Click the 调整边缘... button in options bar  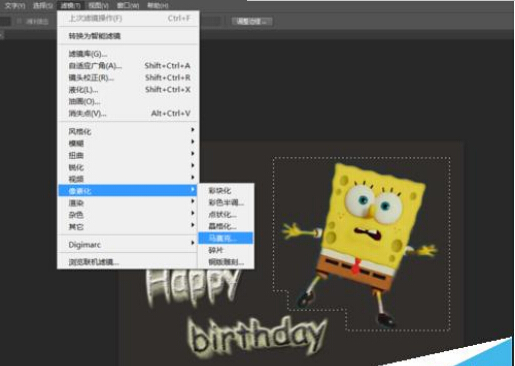pyautogui.click(x=252, y=21)
